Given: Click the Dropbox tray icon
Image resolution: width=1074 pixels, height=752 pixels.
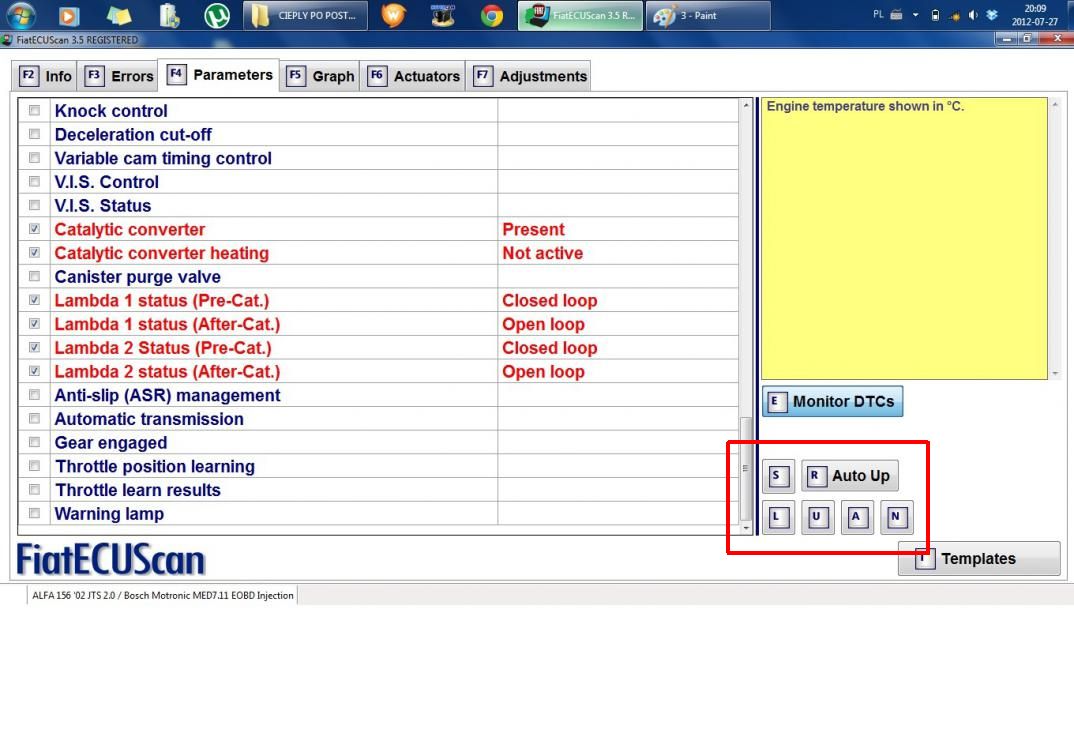Looking at the screenshot, I should tap(992, 15).
